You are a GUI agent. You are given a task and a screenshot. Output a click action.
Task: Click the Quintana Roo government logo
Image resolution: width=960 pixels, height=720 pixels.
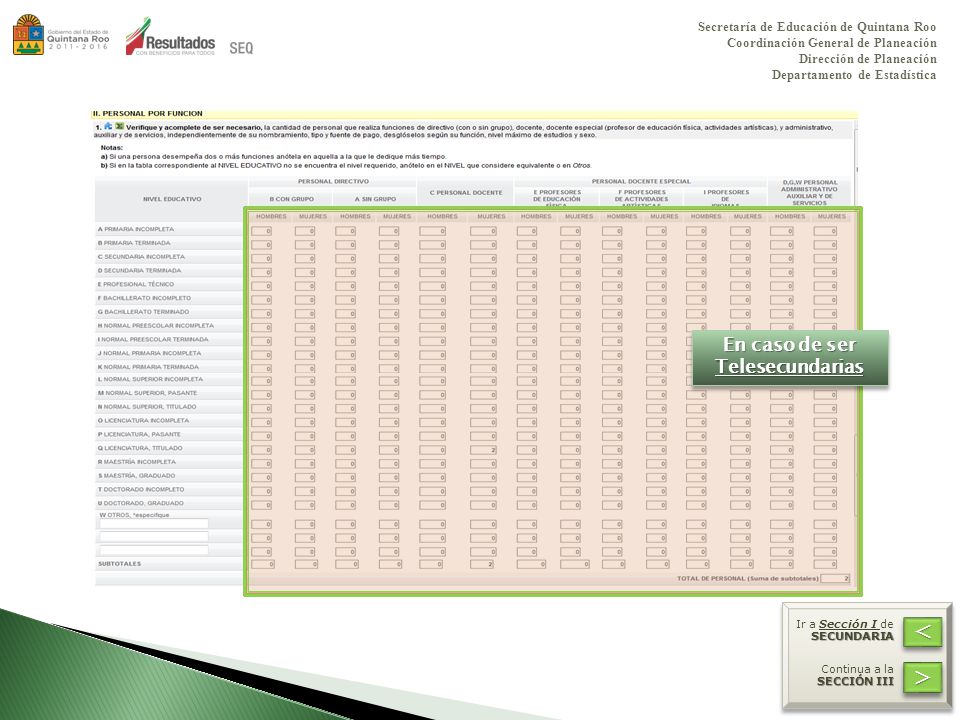(x=61, y=36)
